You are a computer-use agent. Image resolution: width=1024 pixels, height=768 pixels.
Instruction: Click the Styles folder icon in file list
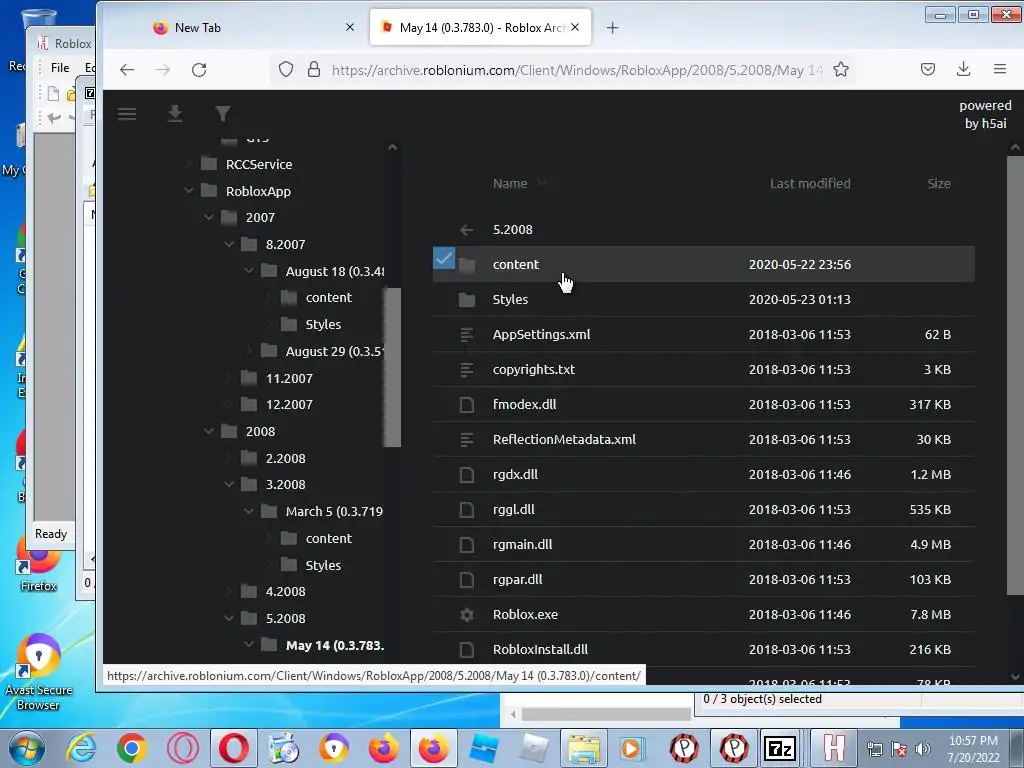(x=466, y=300)
